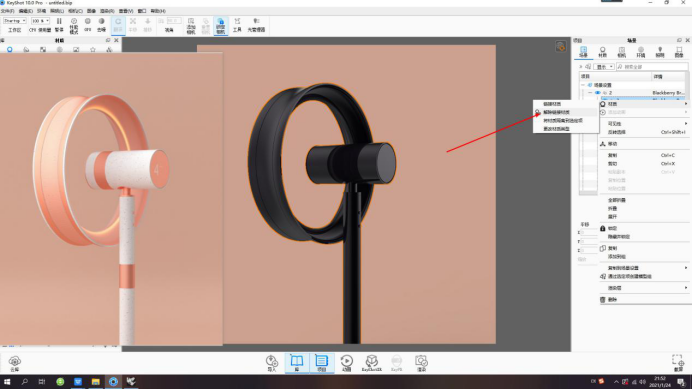
Task: Collapse the Scene Sets tree node
Action: point(583,85)
